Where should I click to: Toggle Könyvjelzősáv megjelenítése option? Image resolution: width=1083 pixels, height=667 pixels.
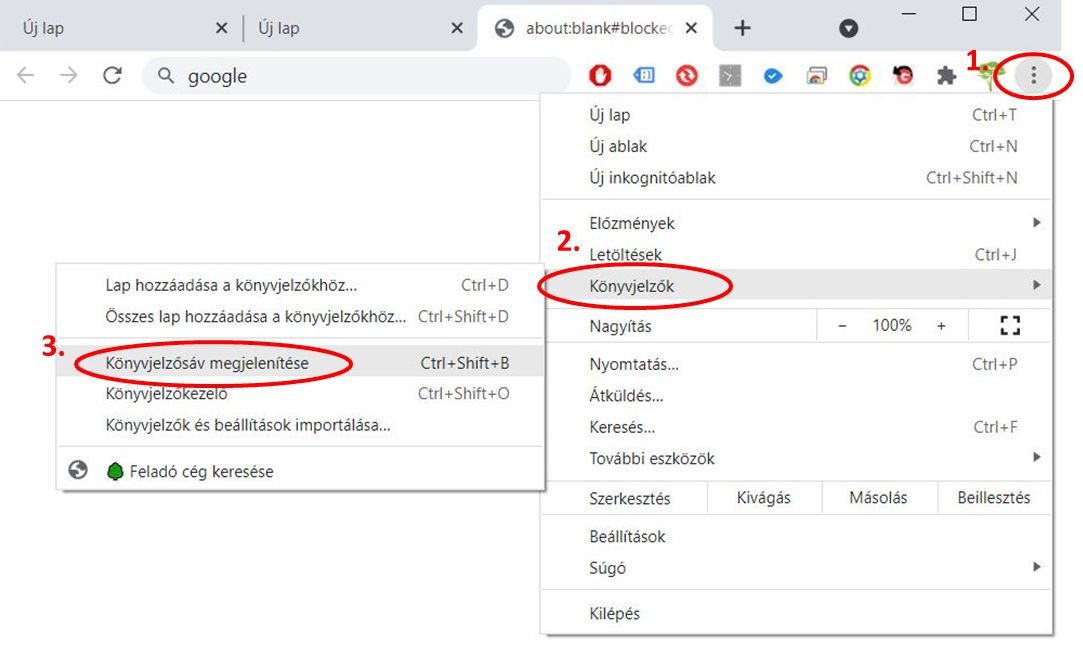click(x=207, y=363)
